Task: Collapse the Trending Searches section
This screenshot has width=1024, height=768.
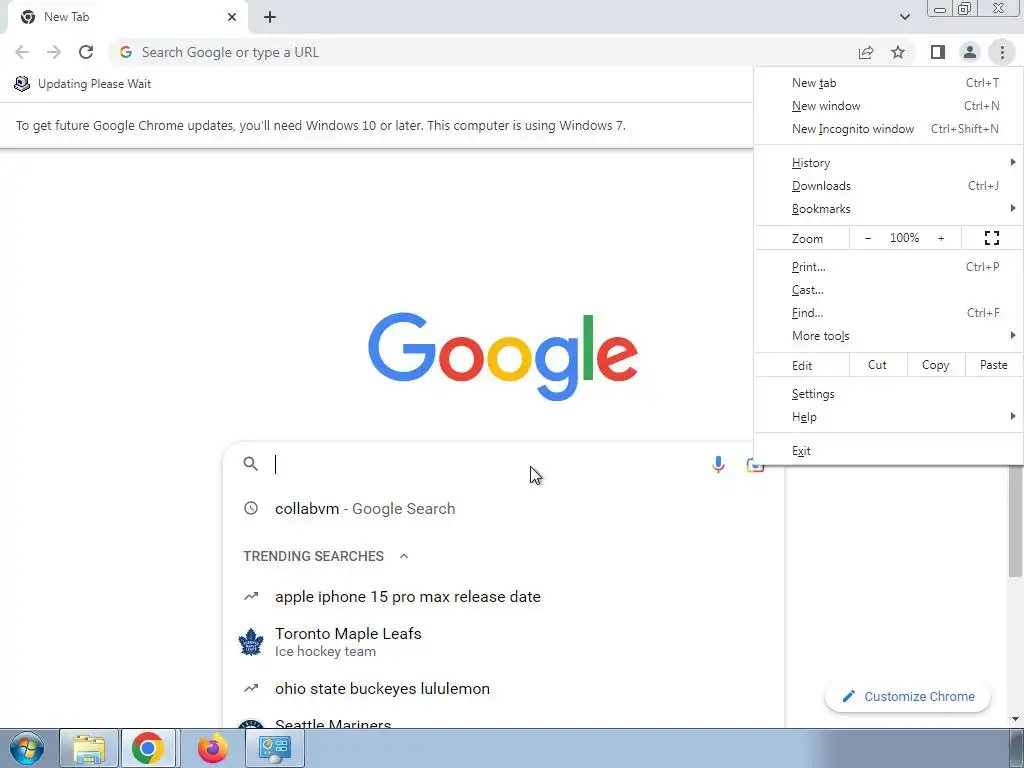Action: tap(404, 556)
